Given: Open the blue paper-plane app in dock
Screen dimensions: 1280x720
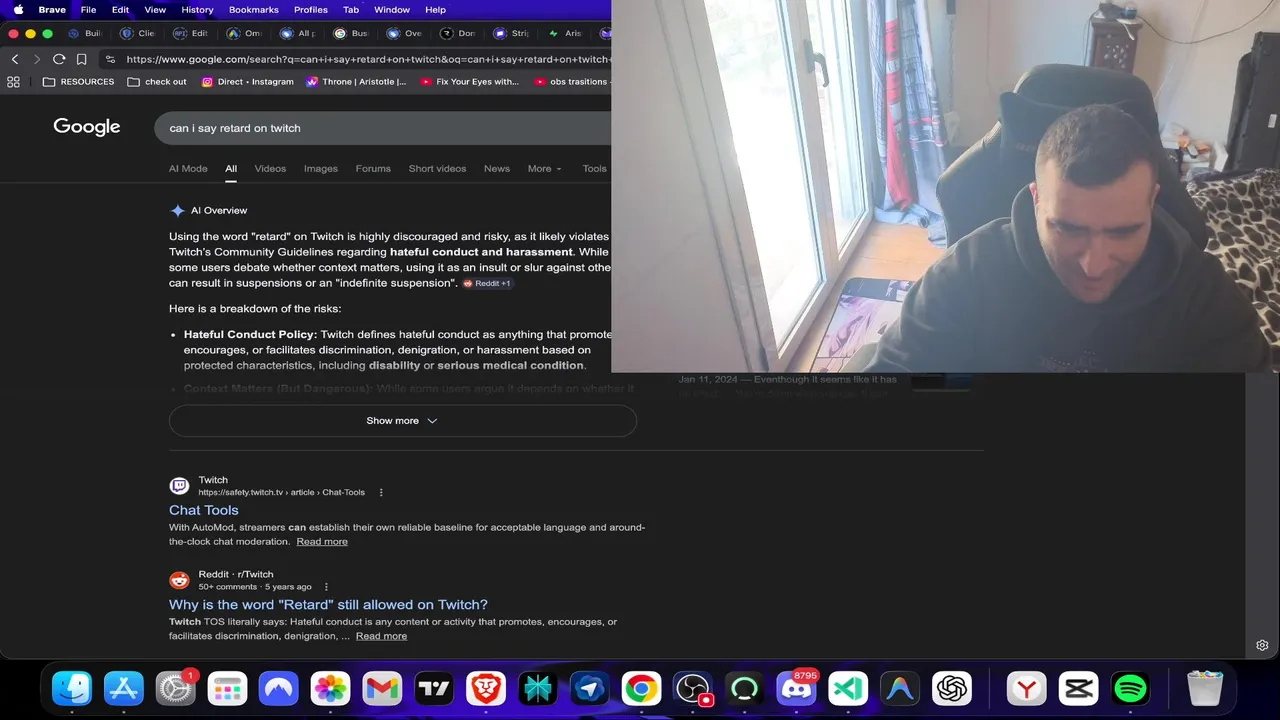Looking at the screenshot, I should pos(589,688).
